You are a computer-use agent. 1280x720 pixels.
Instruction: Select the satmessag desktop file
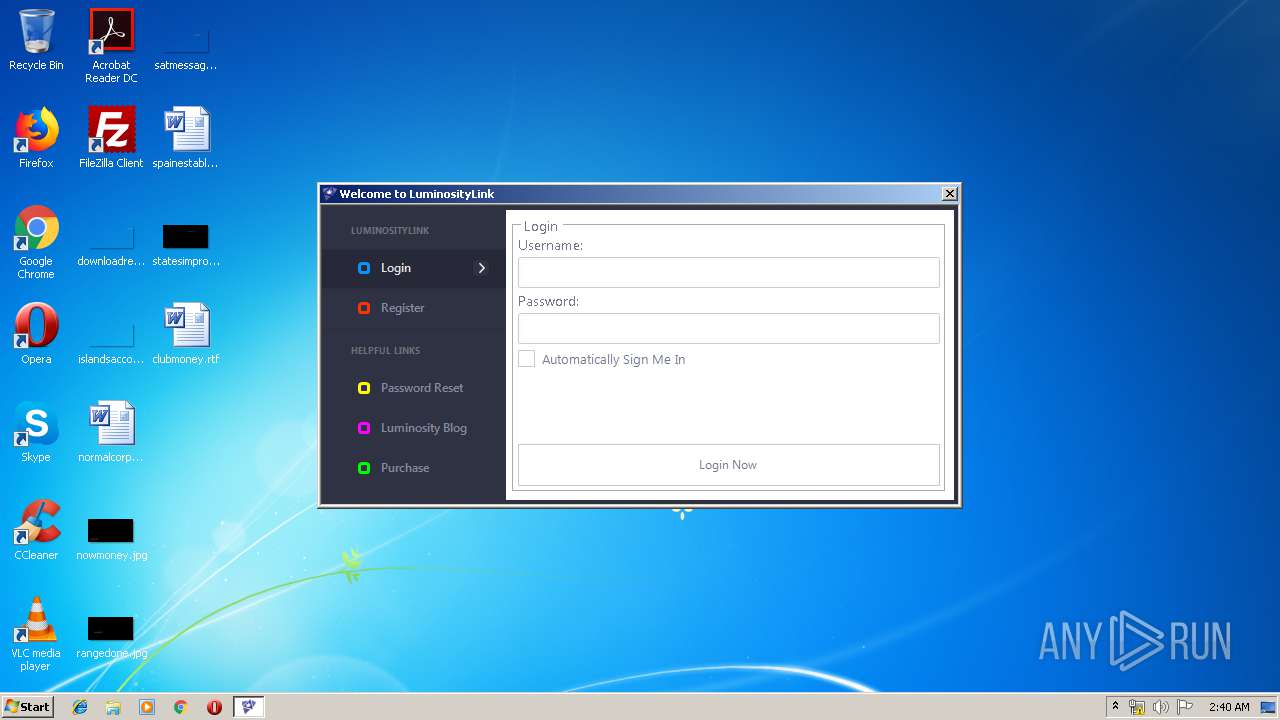[186, 48]
